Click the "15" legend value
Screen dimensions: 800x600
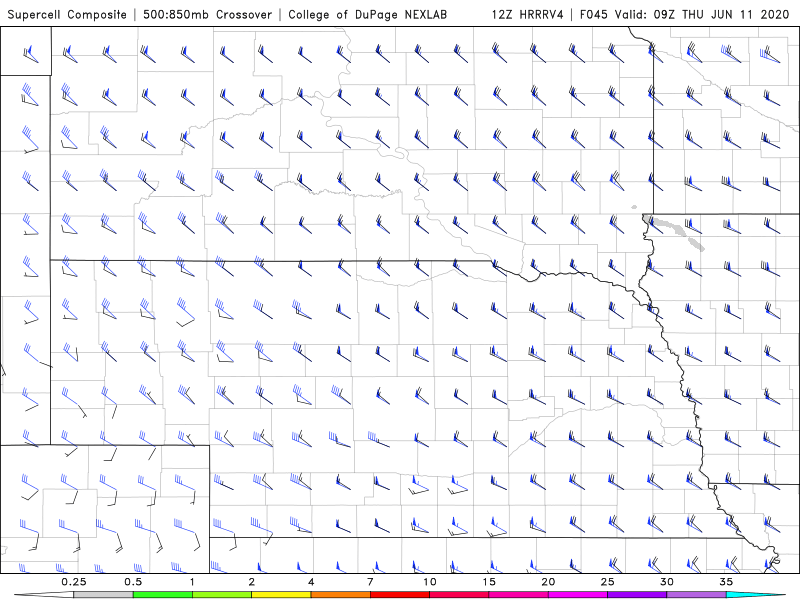489,582
